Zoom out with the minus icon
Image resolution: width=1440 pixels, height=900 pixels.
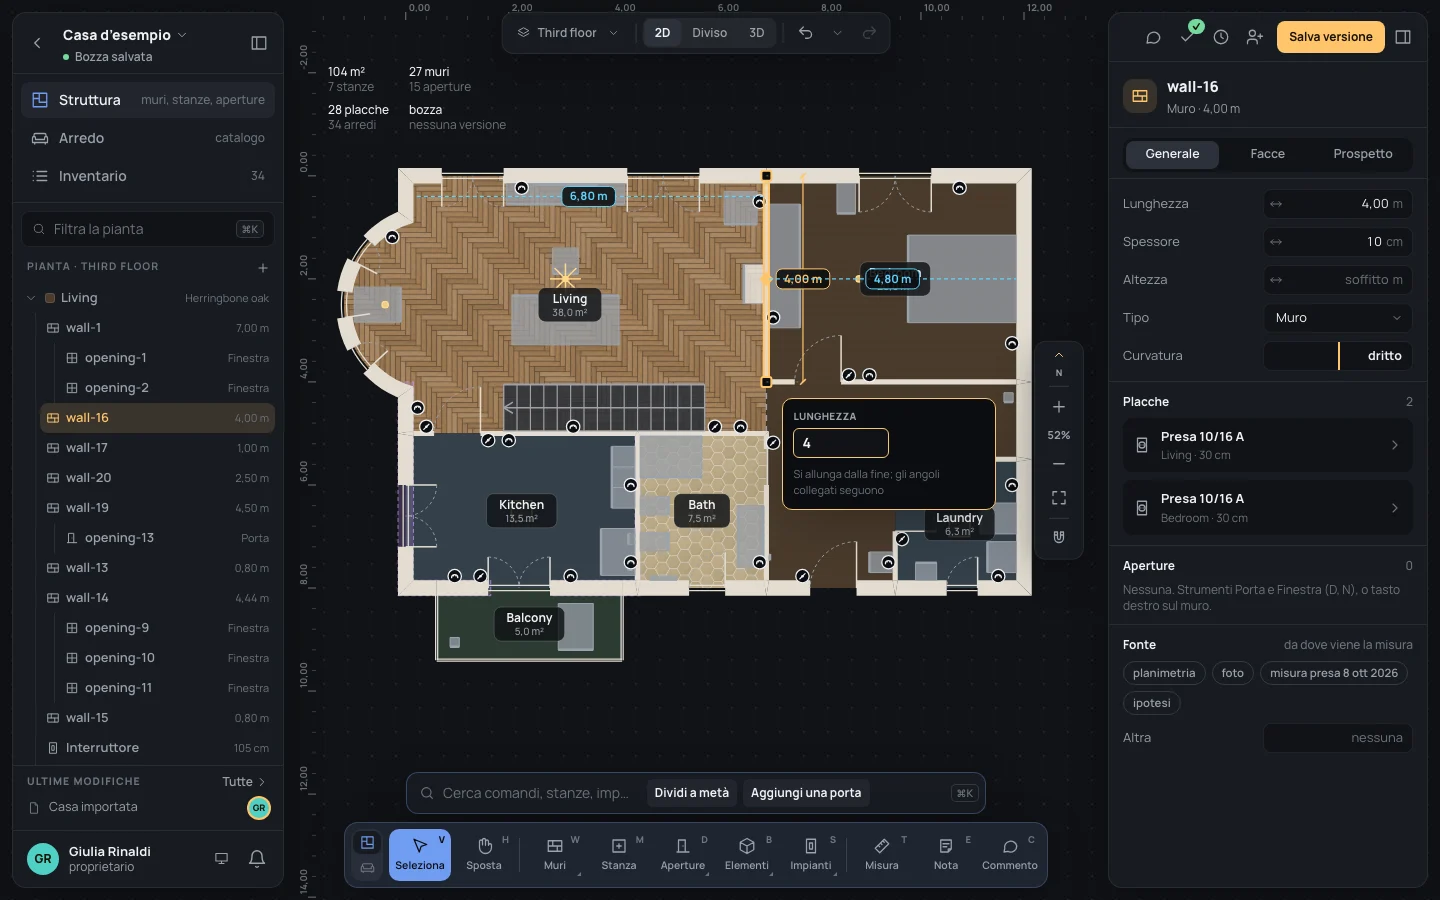coord(1059,464)
